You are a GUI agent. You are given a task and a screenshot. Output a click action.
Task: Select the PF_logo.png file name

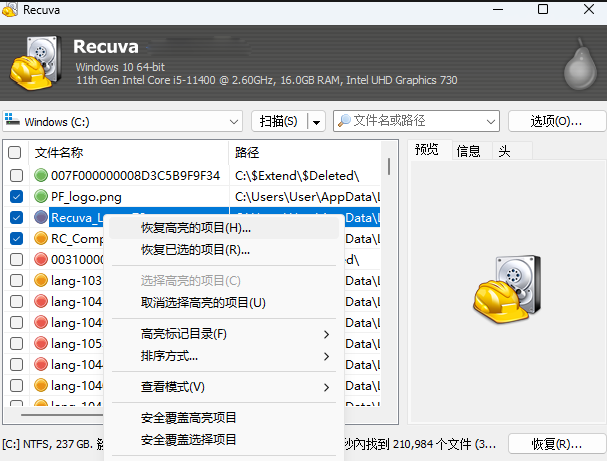click(86, 197)
